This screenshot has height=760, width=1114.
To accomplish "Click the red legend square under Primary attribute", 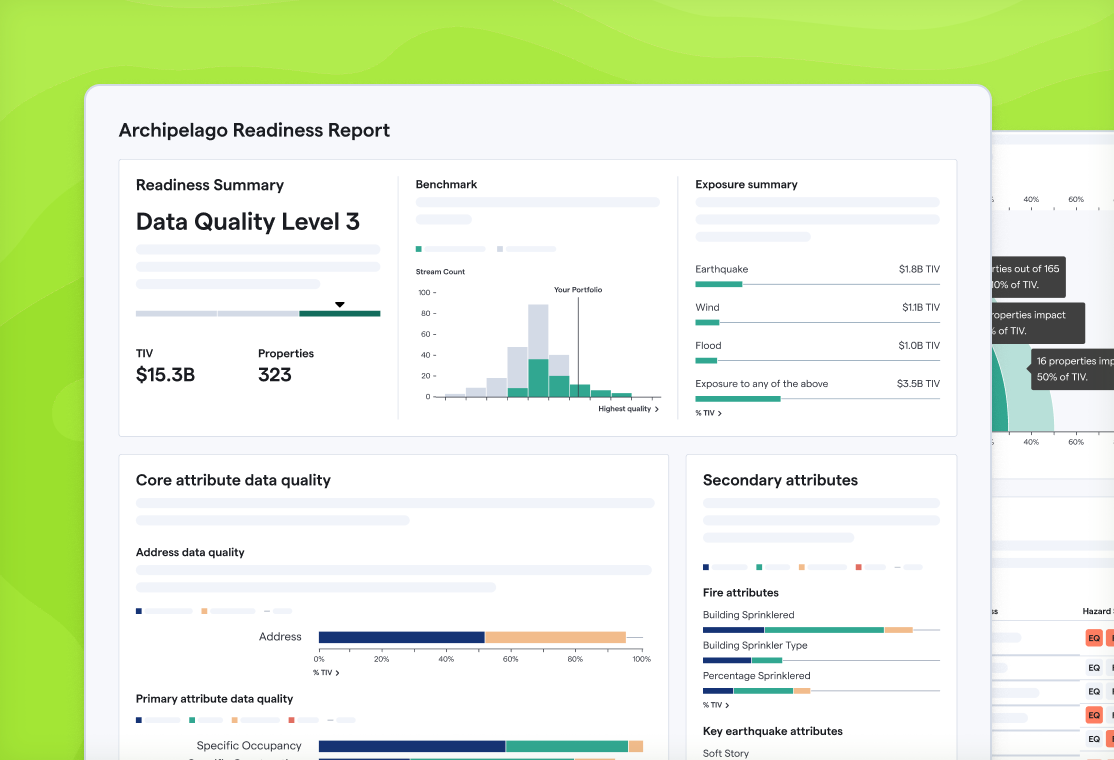I will [x=291, y=720].
